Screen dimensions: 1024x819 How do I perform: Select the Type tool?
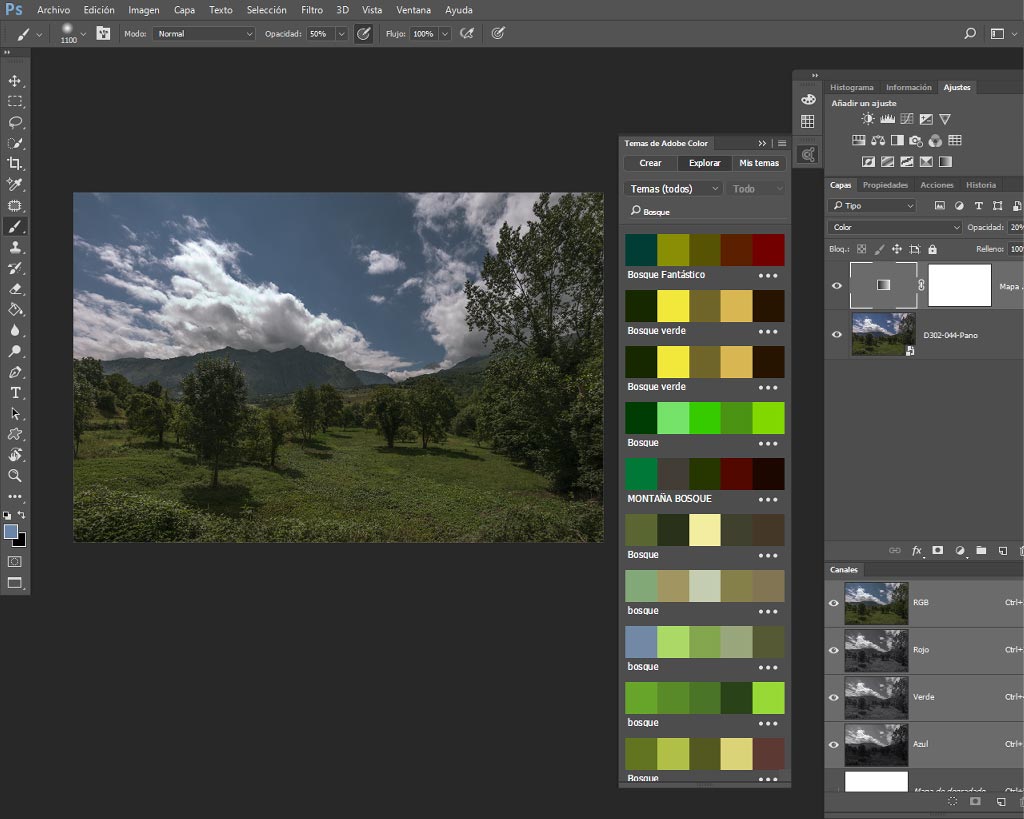point(14,393)
